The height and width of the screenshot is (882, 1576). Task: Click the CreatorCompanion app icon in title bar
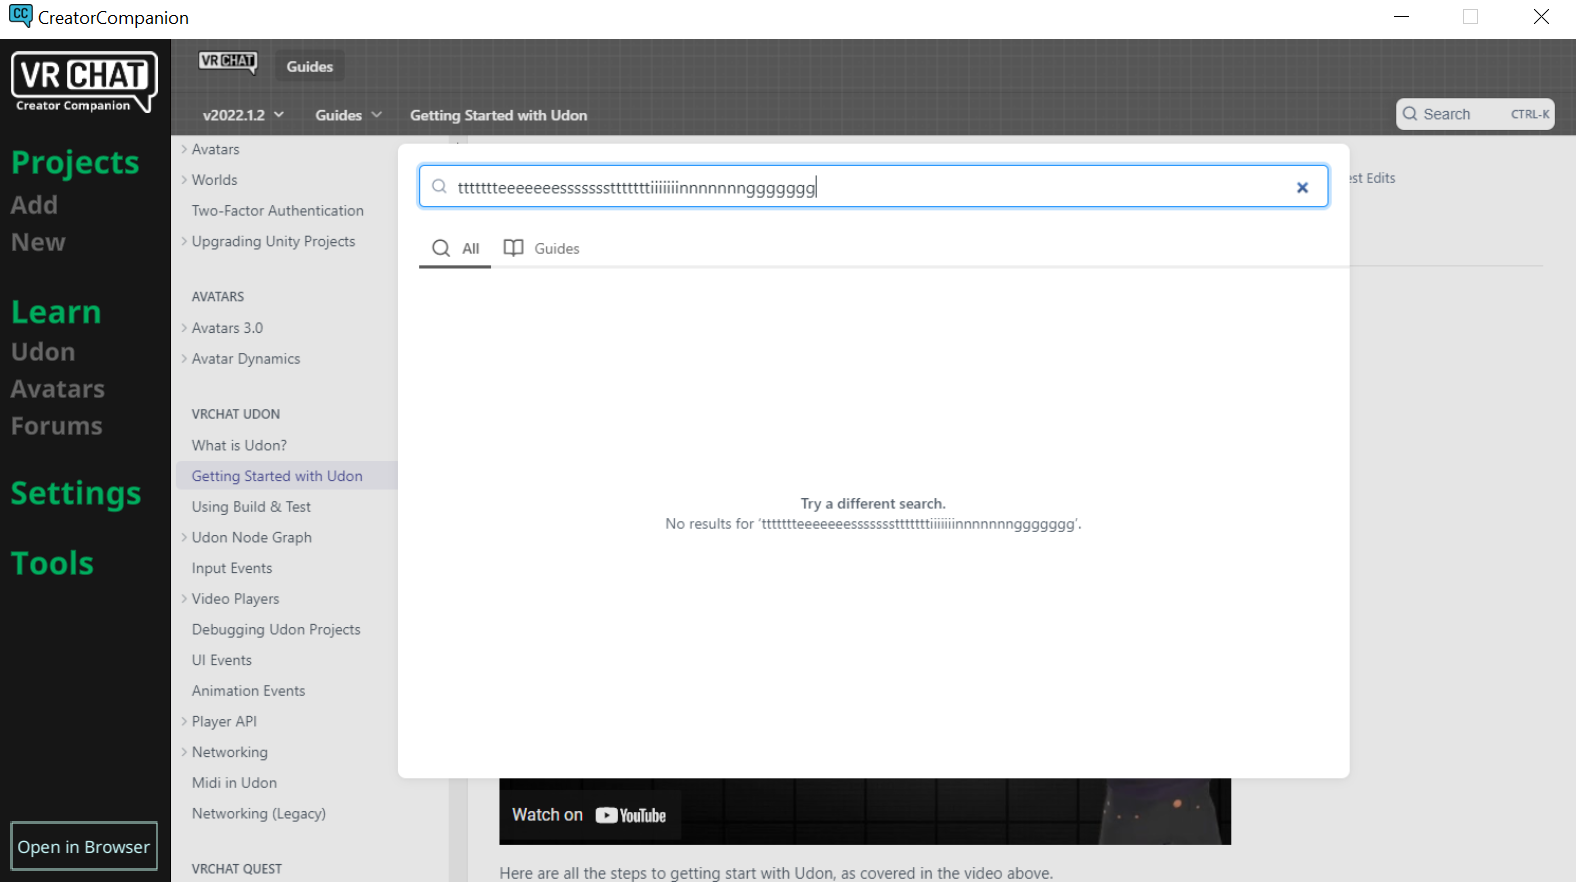pyautogui.click(x=20, y=16)
